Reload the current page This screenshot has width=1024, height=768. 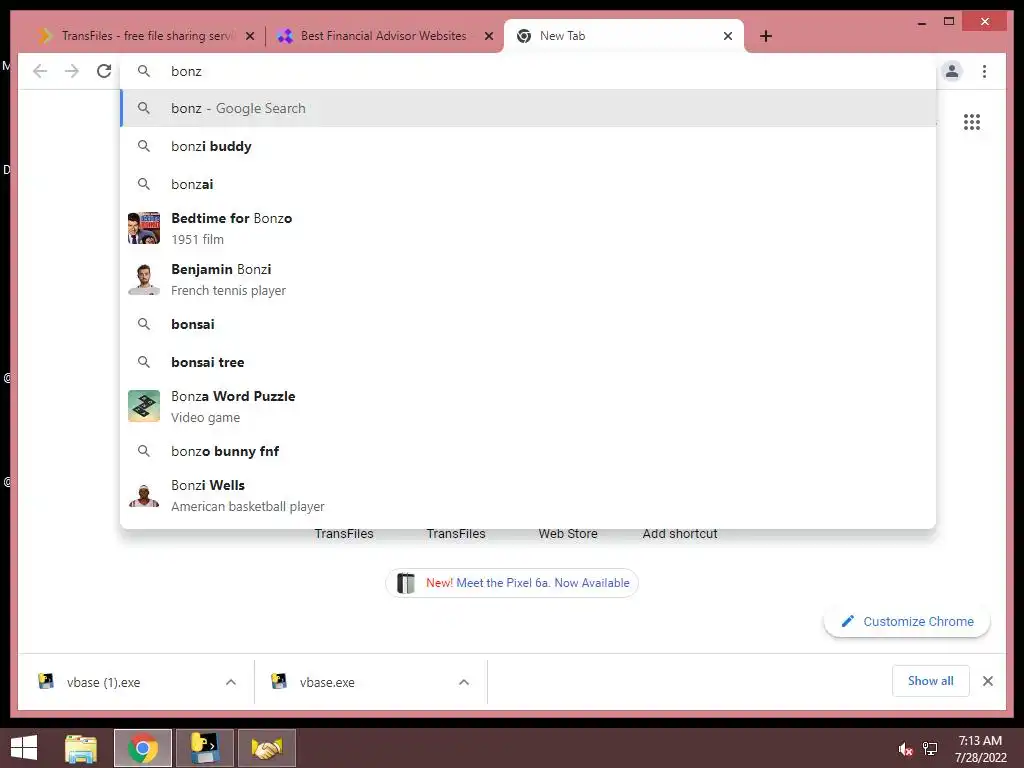pyautogui.click(x=104, y=71)
